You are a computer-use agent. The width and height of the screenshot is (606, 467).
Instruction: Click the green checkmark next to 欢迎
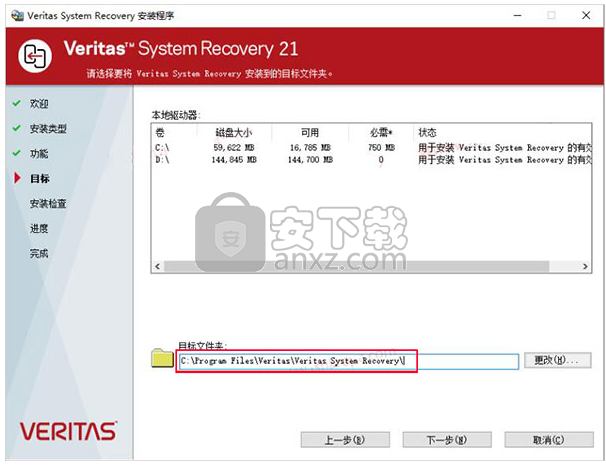coord(17,103)
